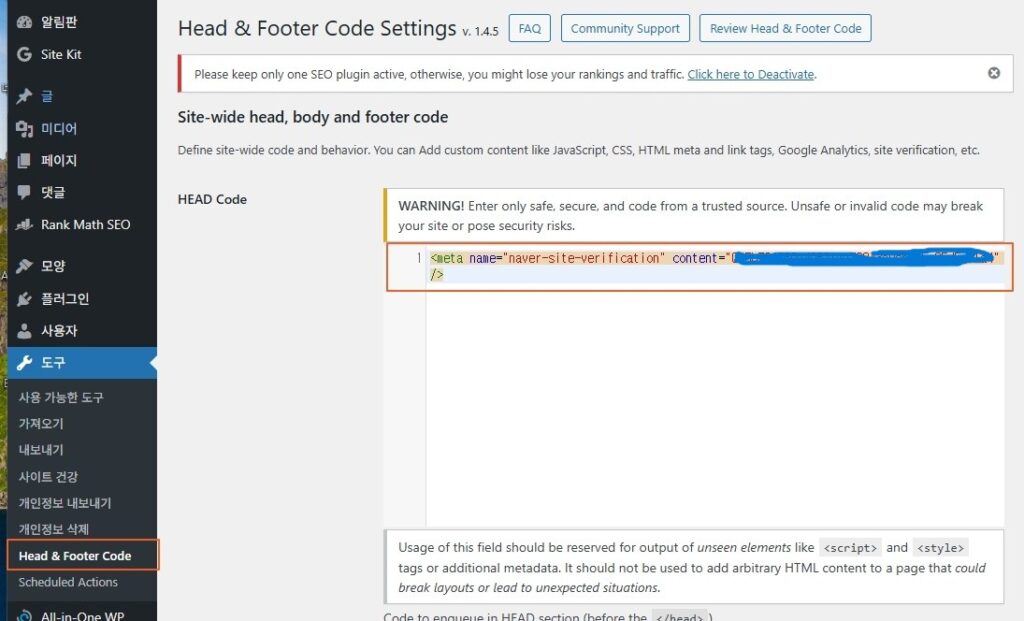Click the Community Support button

[x=625, y=27]
